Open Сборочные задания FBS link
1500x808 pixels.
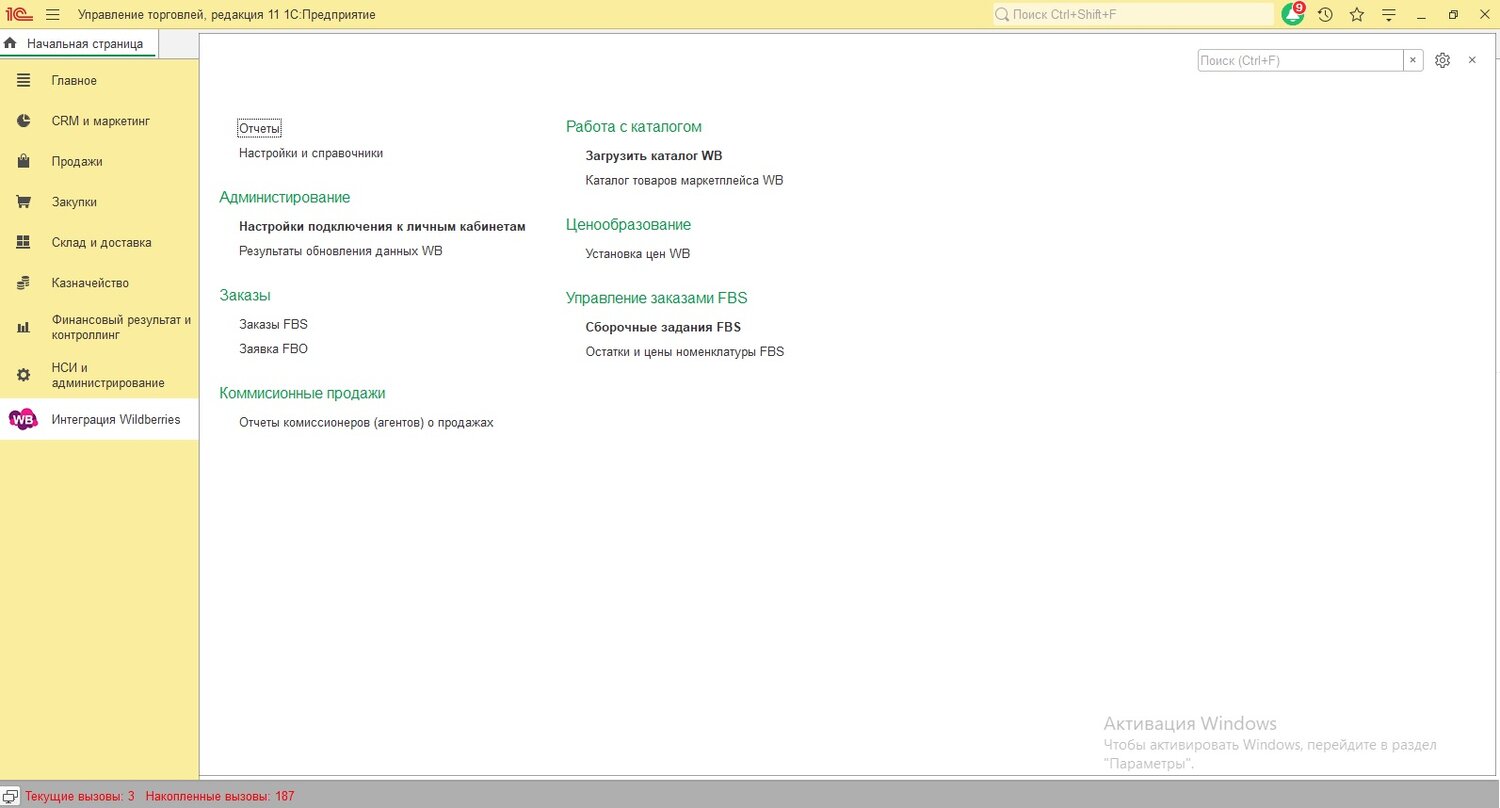click(x=663, y=327)
